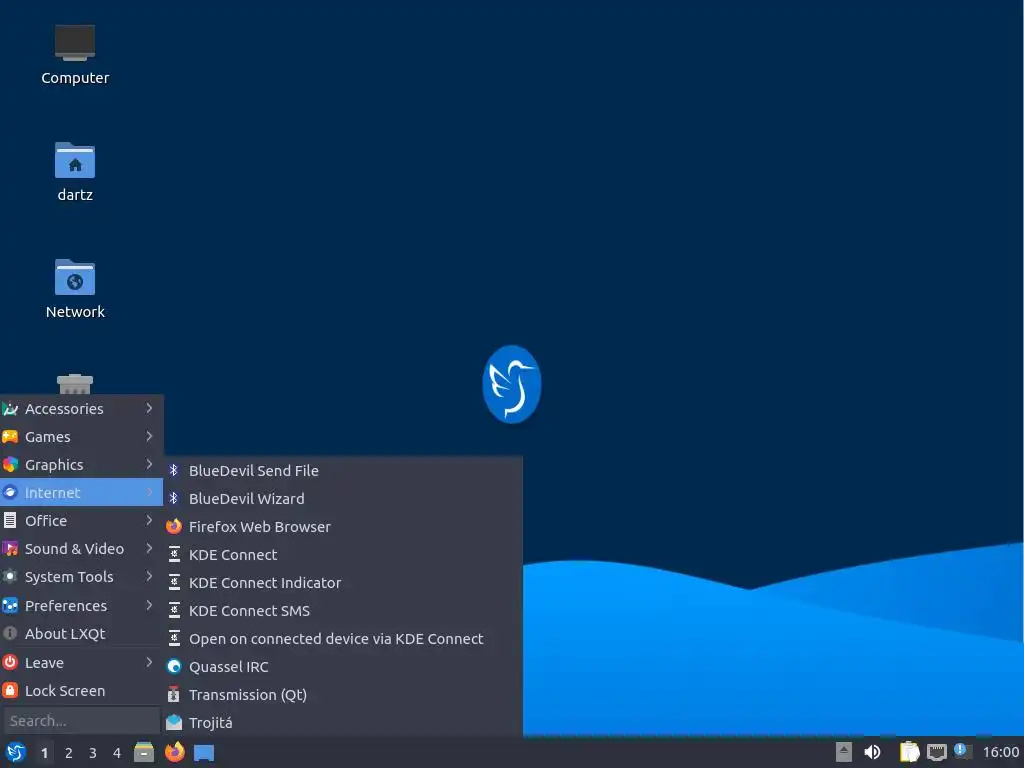Viewport: 1024px width, 768px height.
Task: Switch to virtual desktop 3
Action: (93, 753)
